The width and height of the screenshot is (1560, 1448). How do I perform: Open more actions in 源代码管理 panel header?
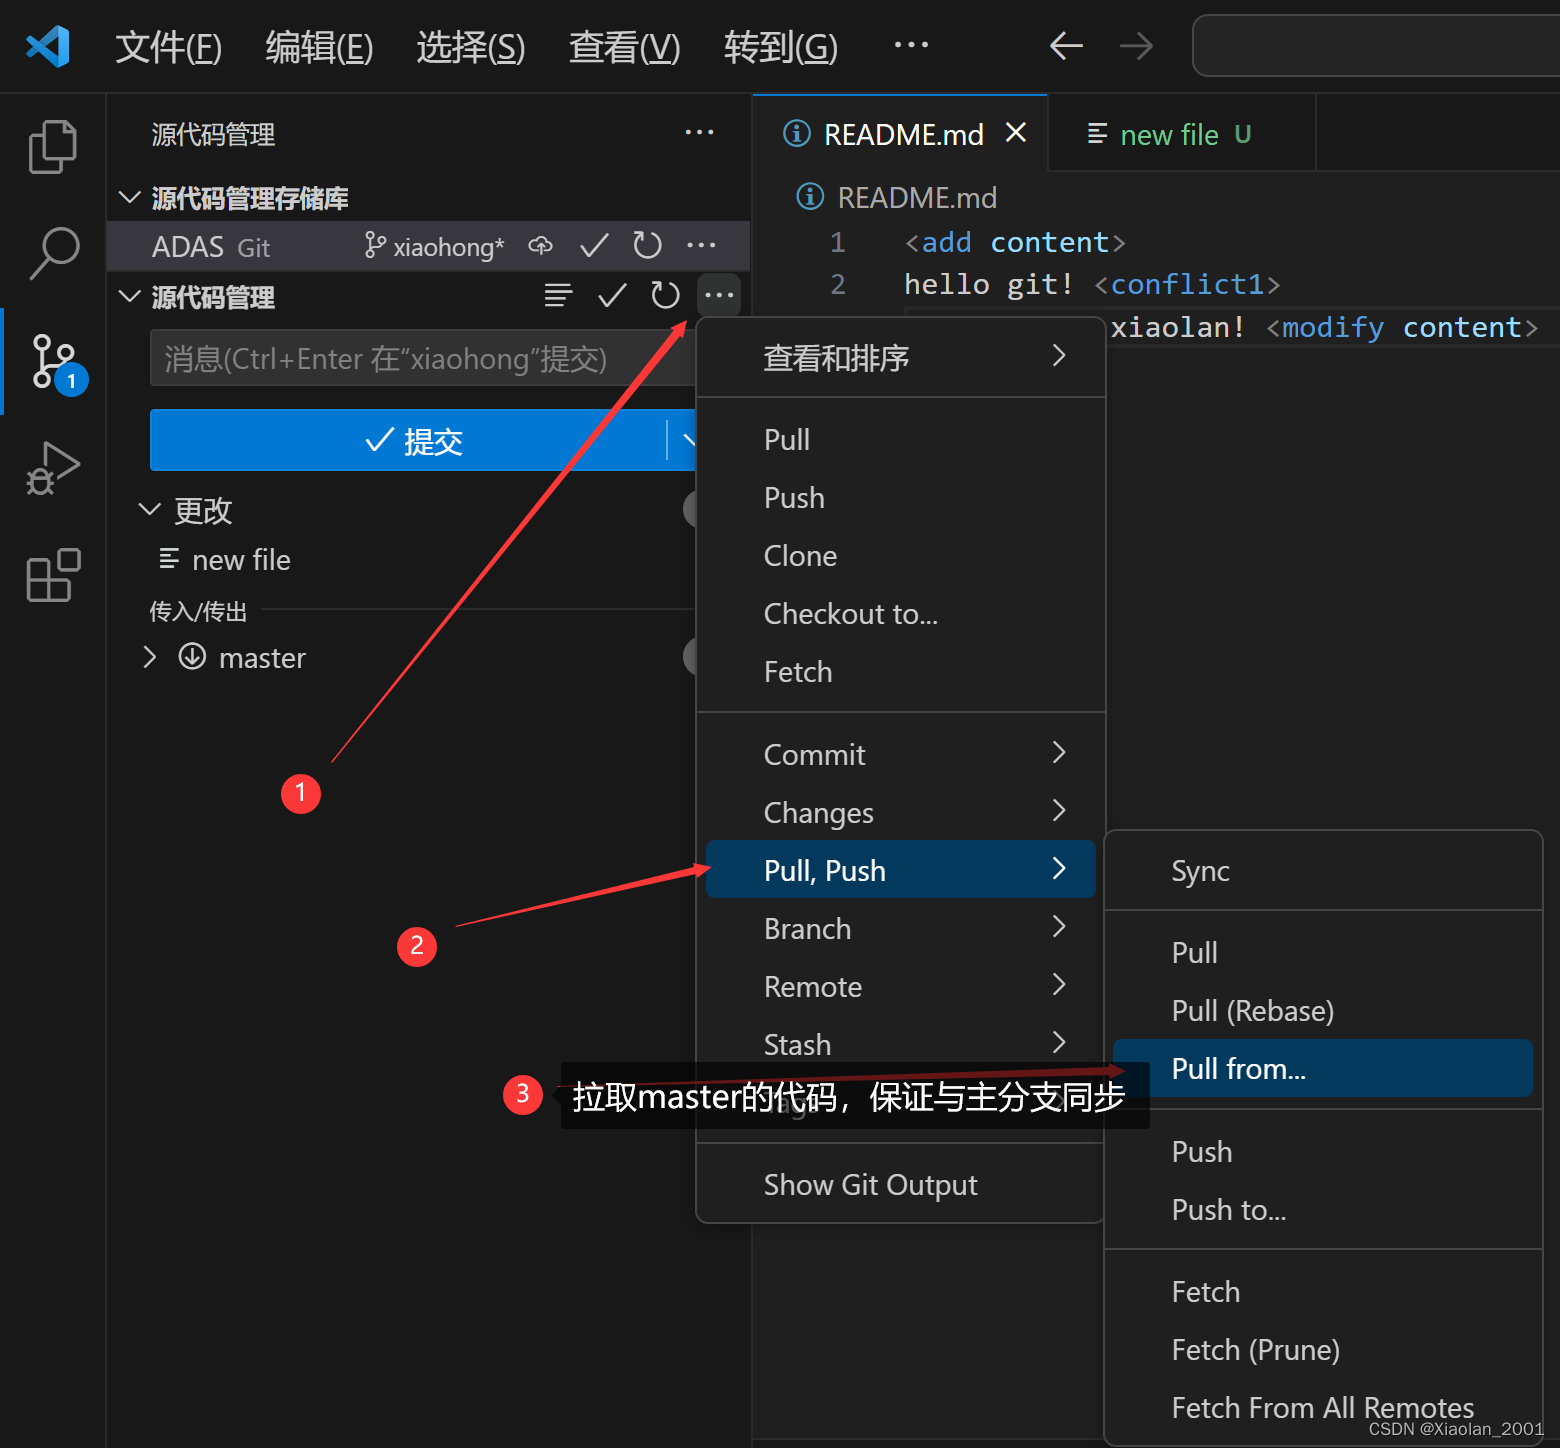coord(699,133)
